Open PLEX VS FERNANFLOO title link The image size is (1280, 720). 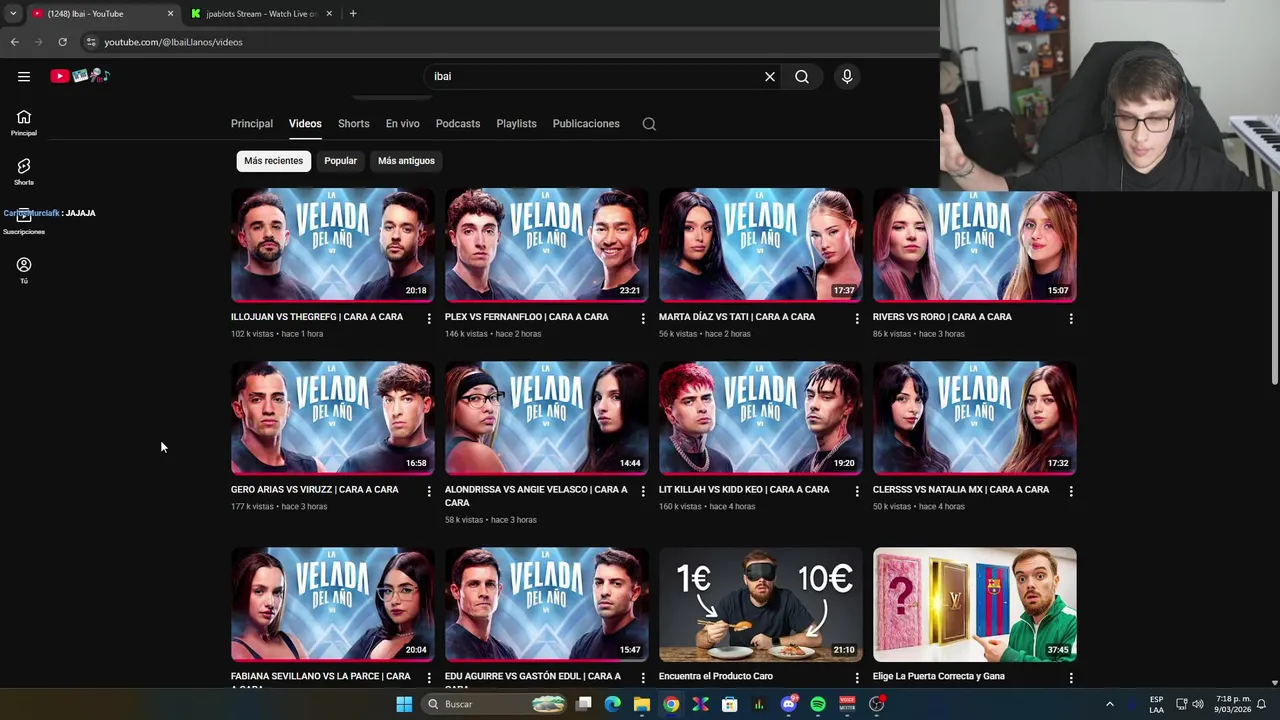coord(526,317)
